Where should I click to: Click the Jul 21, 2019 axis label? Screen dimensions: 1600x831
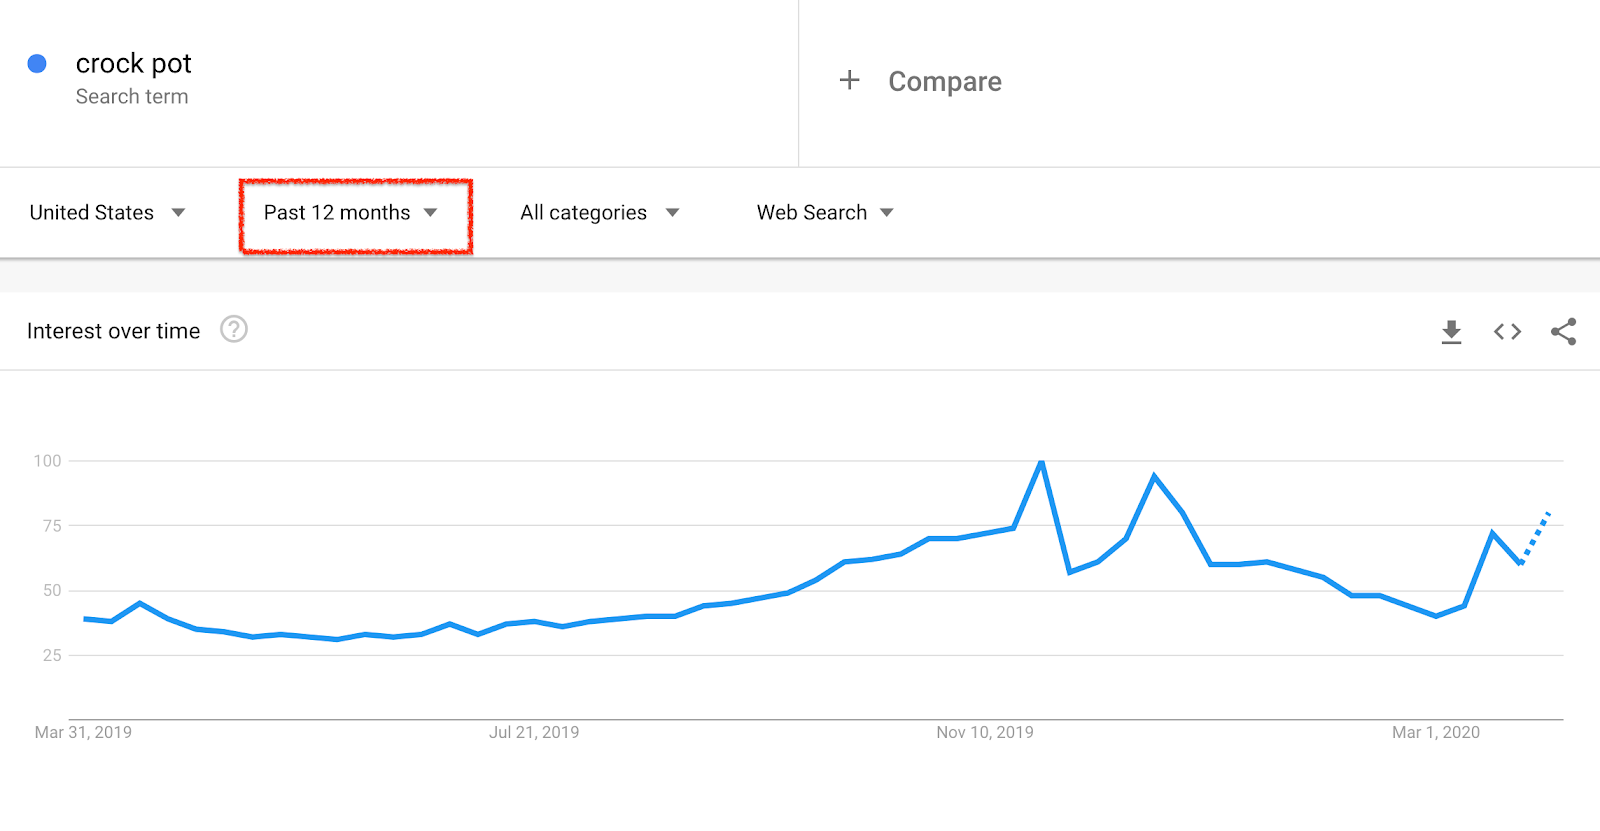pos(534,732)
